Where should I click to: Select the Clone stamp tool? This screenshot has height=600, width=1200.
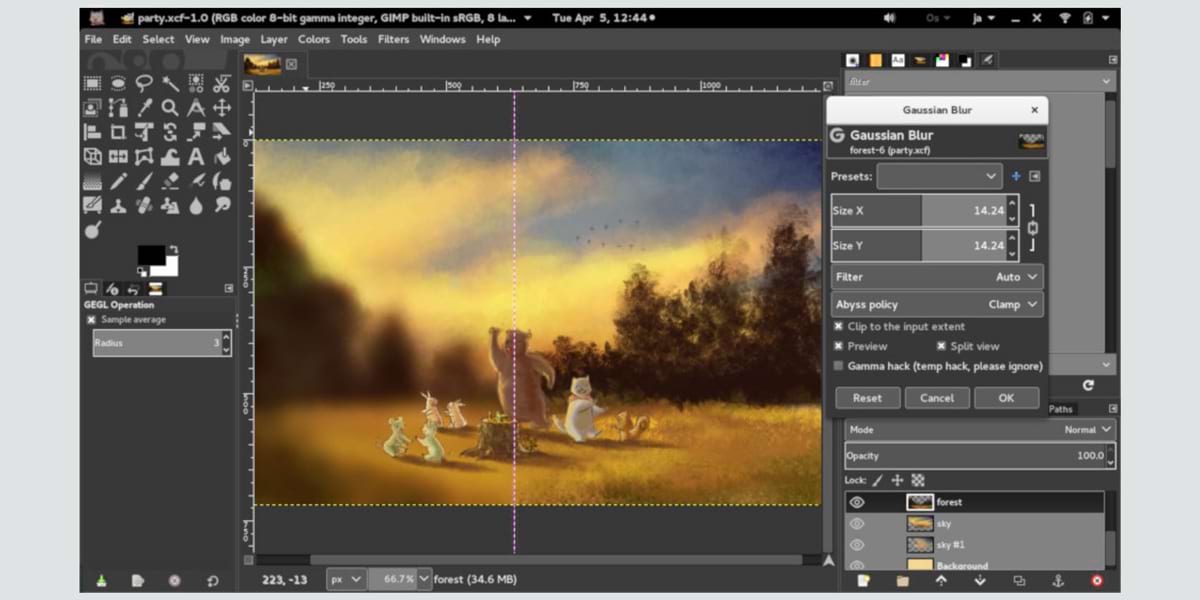click(118, 205)
